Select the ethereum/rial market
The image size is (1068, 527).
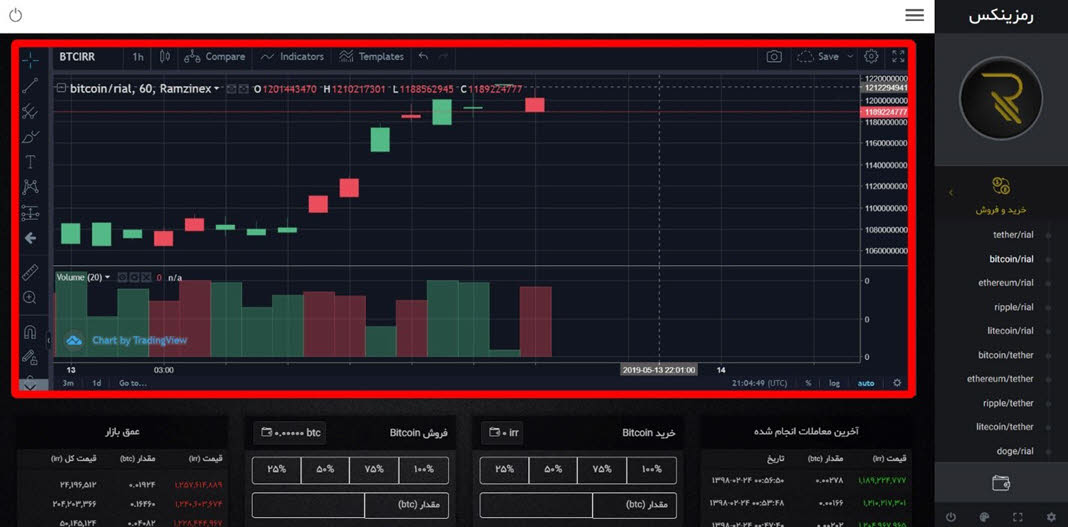click(x=1006, y=283)
